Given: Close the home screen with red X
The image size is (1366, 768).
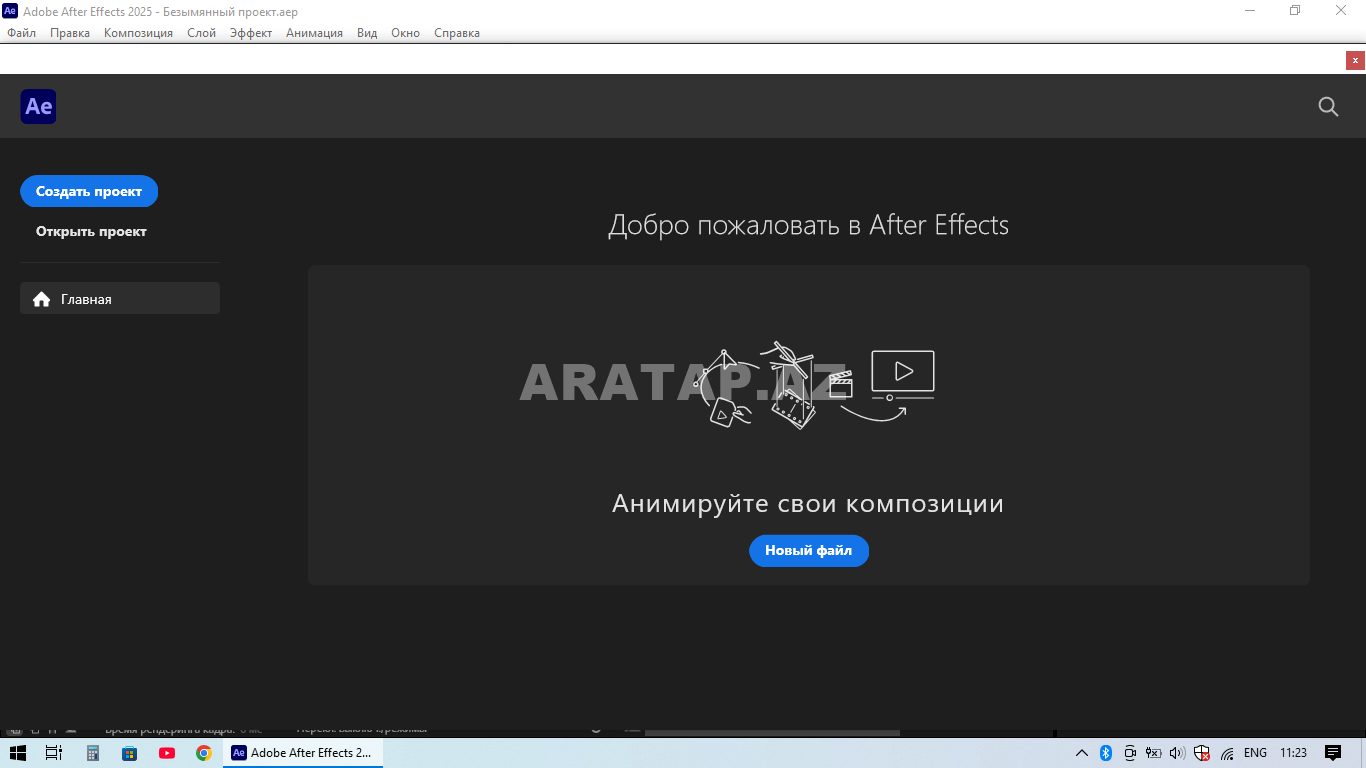Looking at the screenshot, I should point(1355,60).
